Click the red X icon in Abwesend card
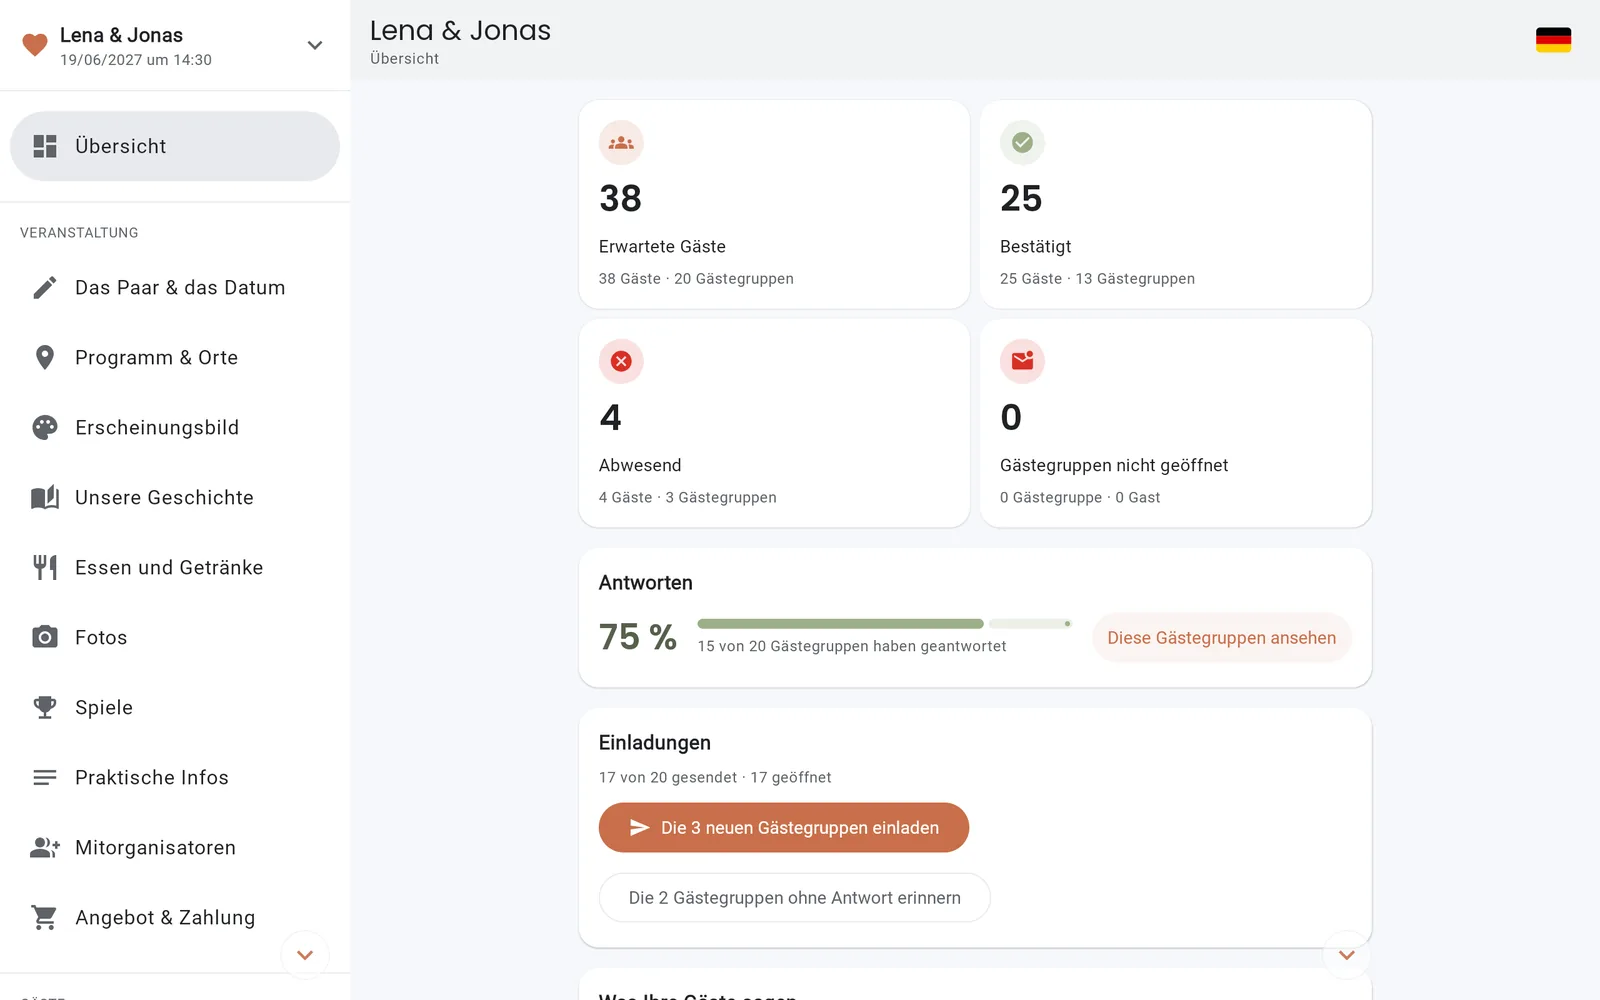This screenshot has width=1600, height=1000. [621, 361]
